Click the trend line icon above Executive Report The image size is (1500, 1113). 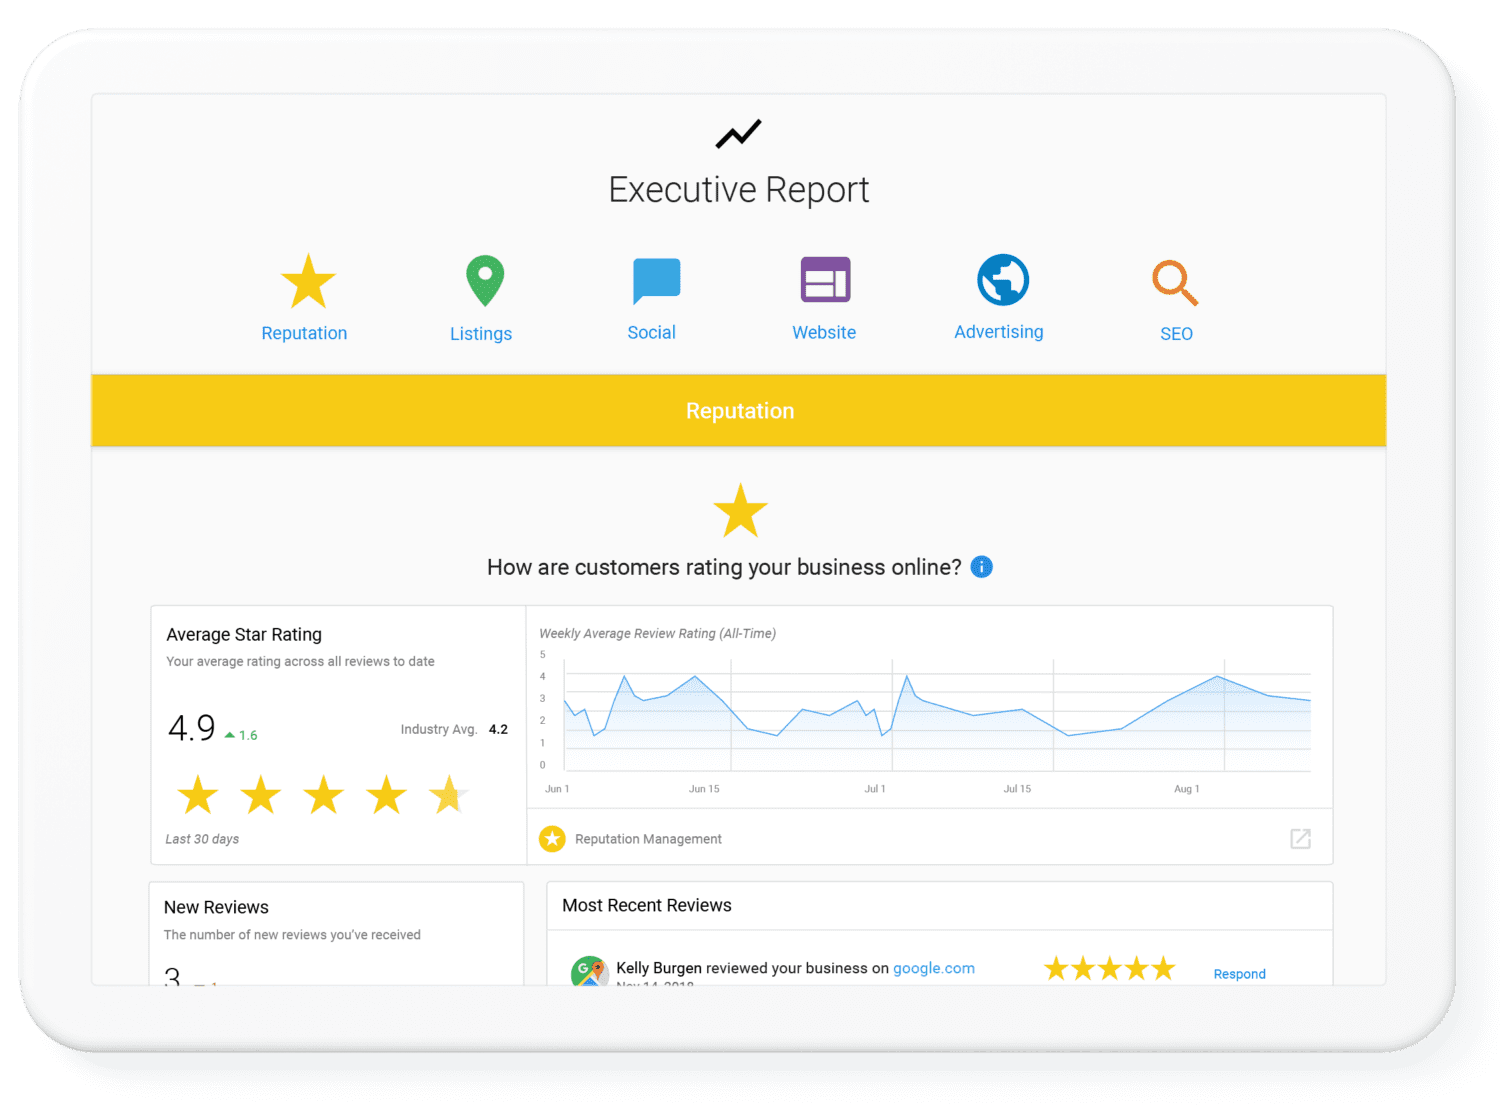[x=739, y=134]
